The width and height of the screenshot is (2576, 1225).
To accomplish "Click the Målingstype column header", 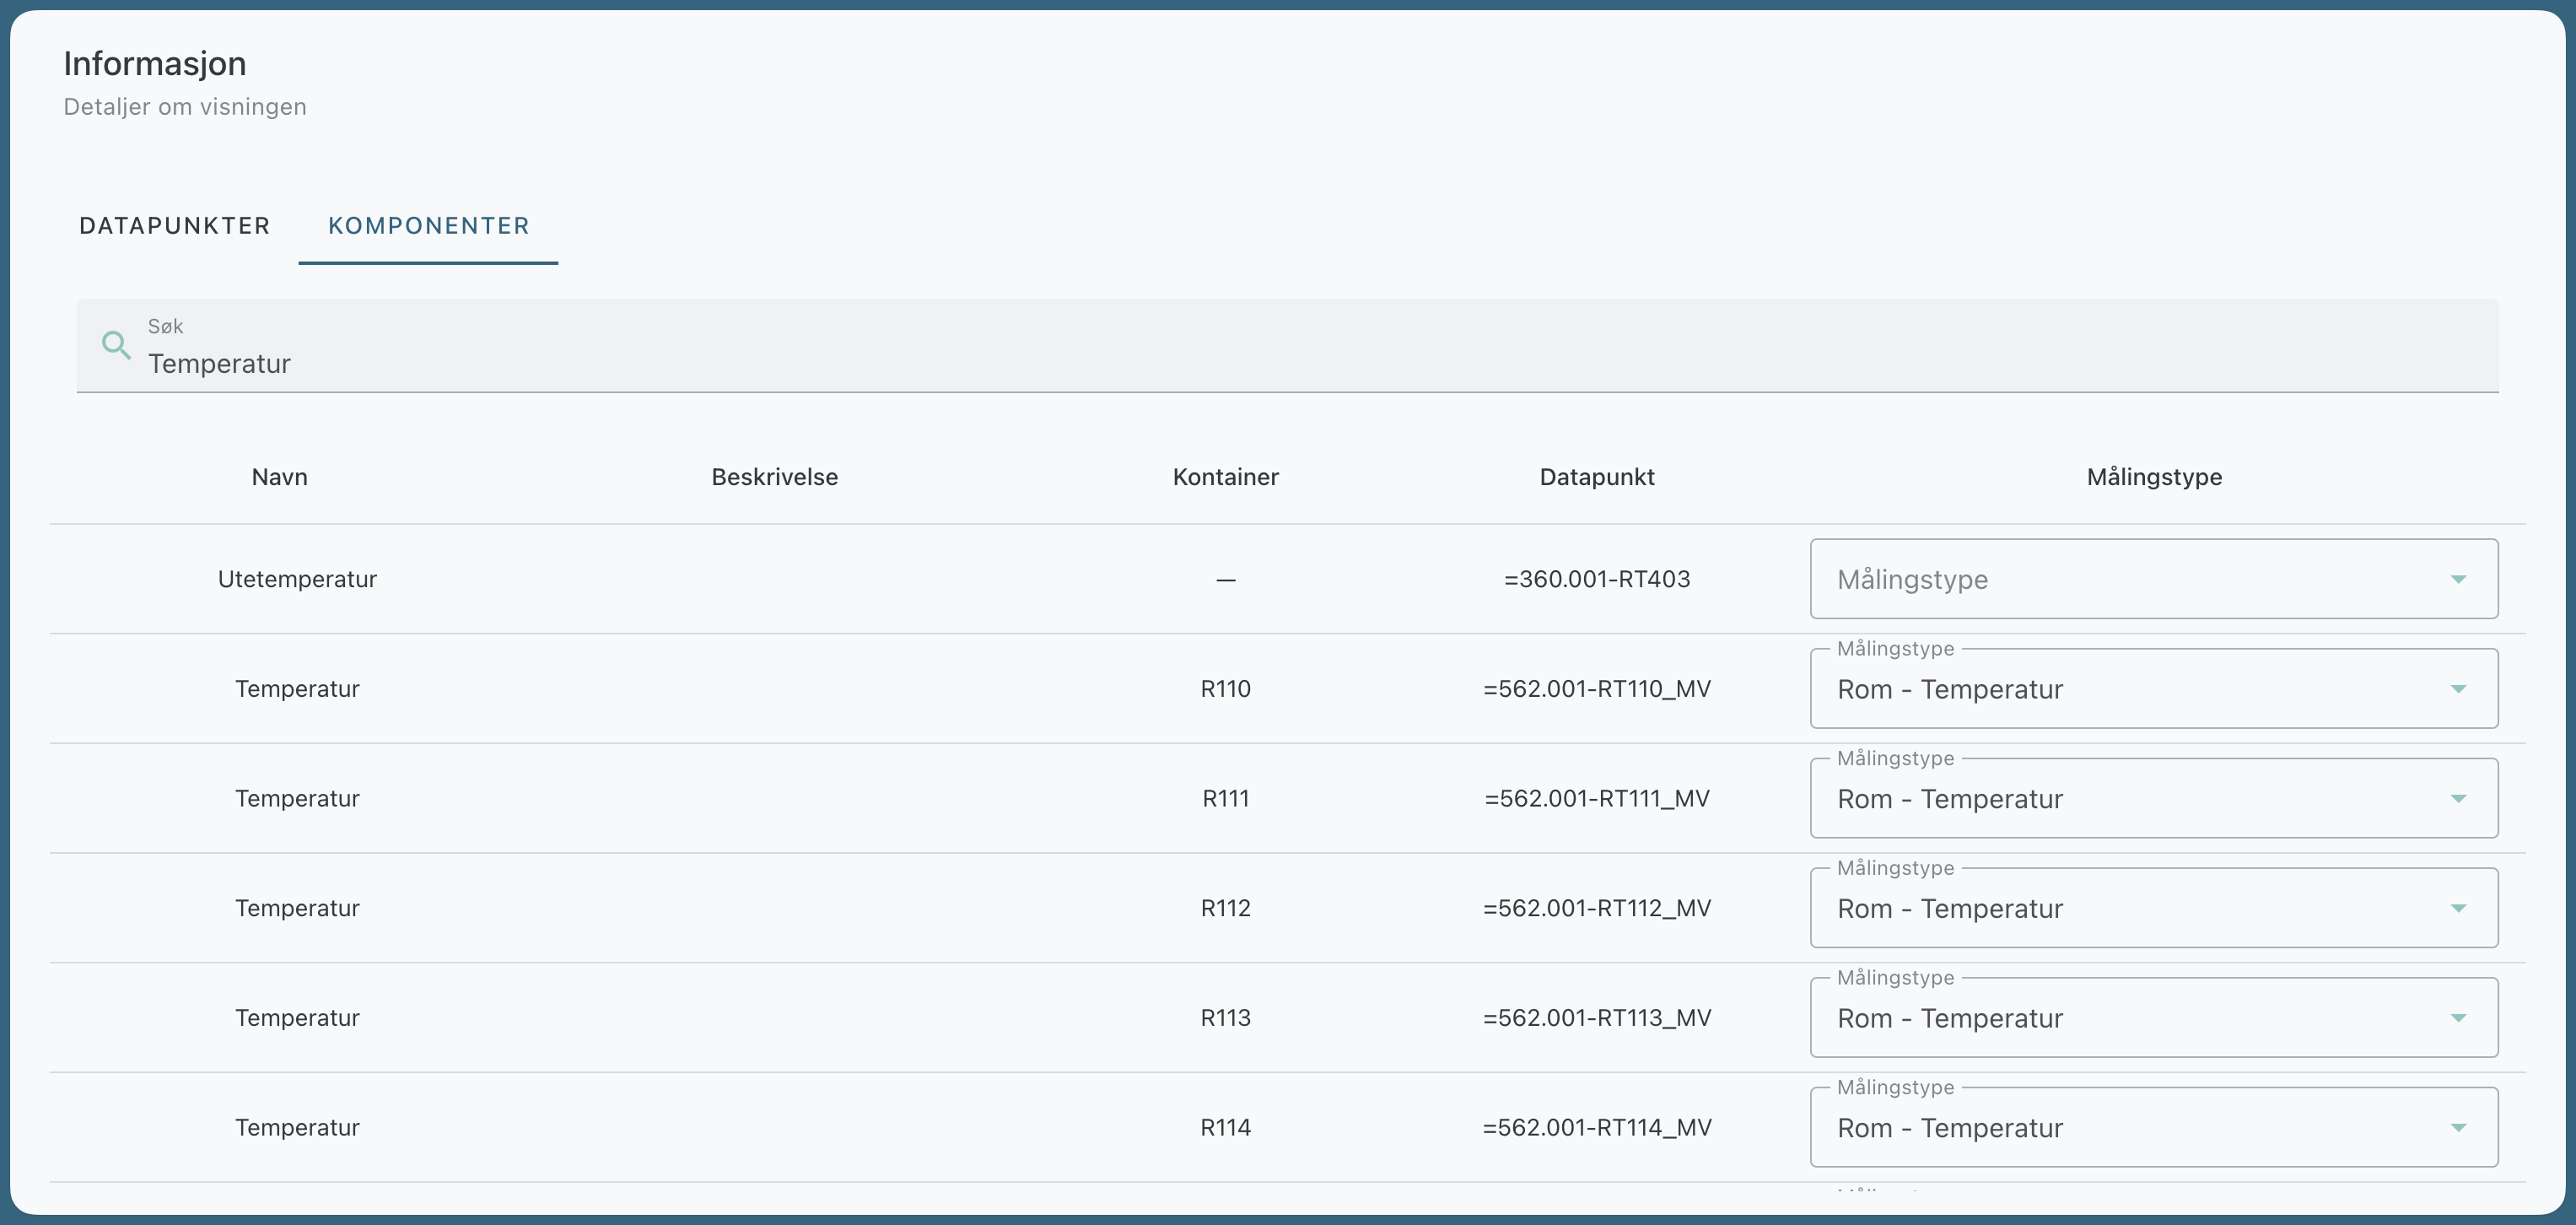I will point(2153,477).
